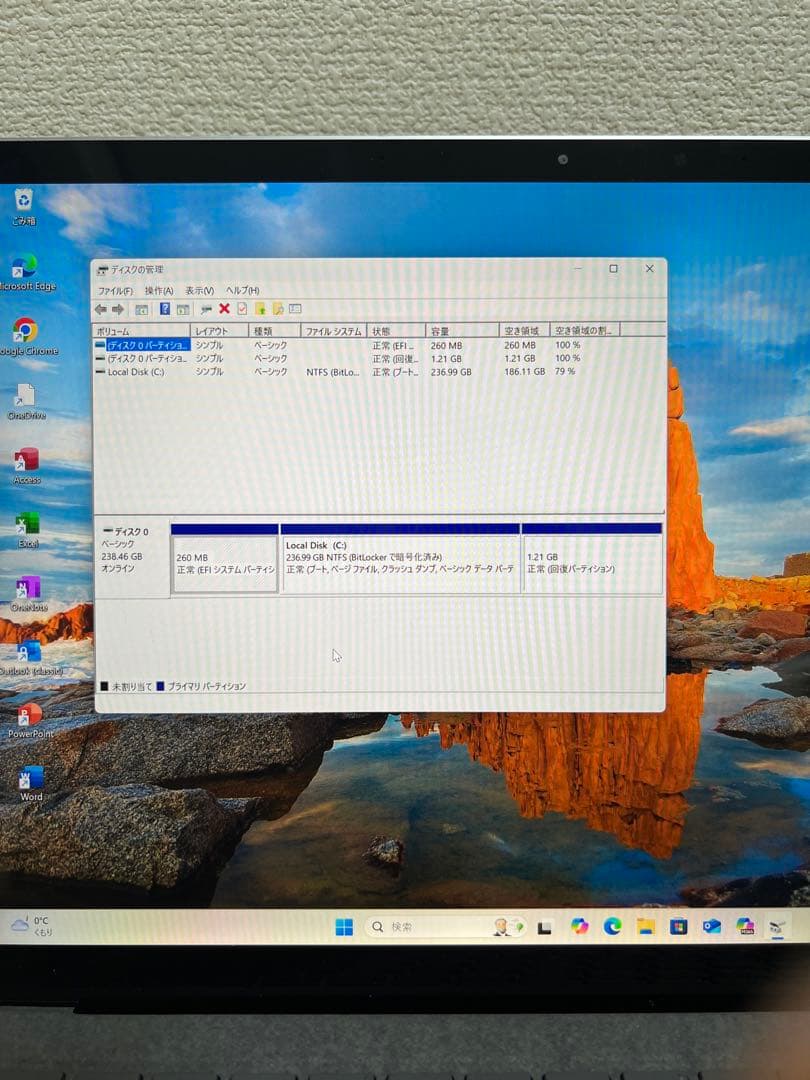
Task: Select the 1.21 GB recovery partition block
Action: coord(591,563)
